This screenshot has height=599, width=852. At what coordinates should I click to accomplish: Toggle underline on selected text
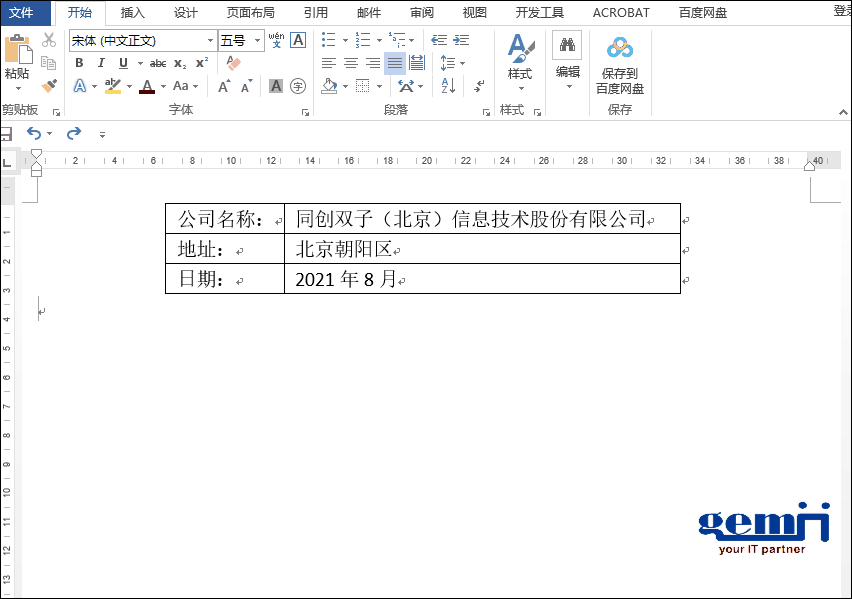(x=121, y=63)
